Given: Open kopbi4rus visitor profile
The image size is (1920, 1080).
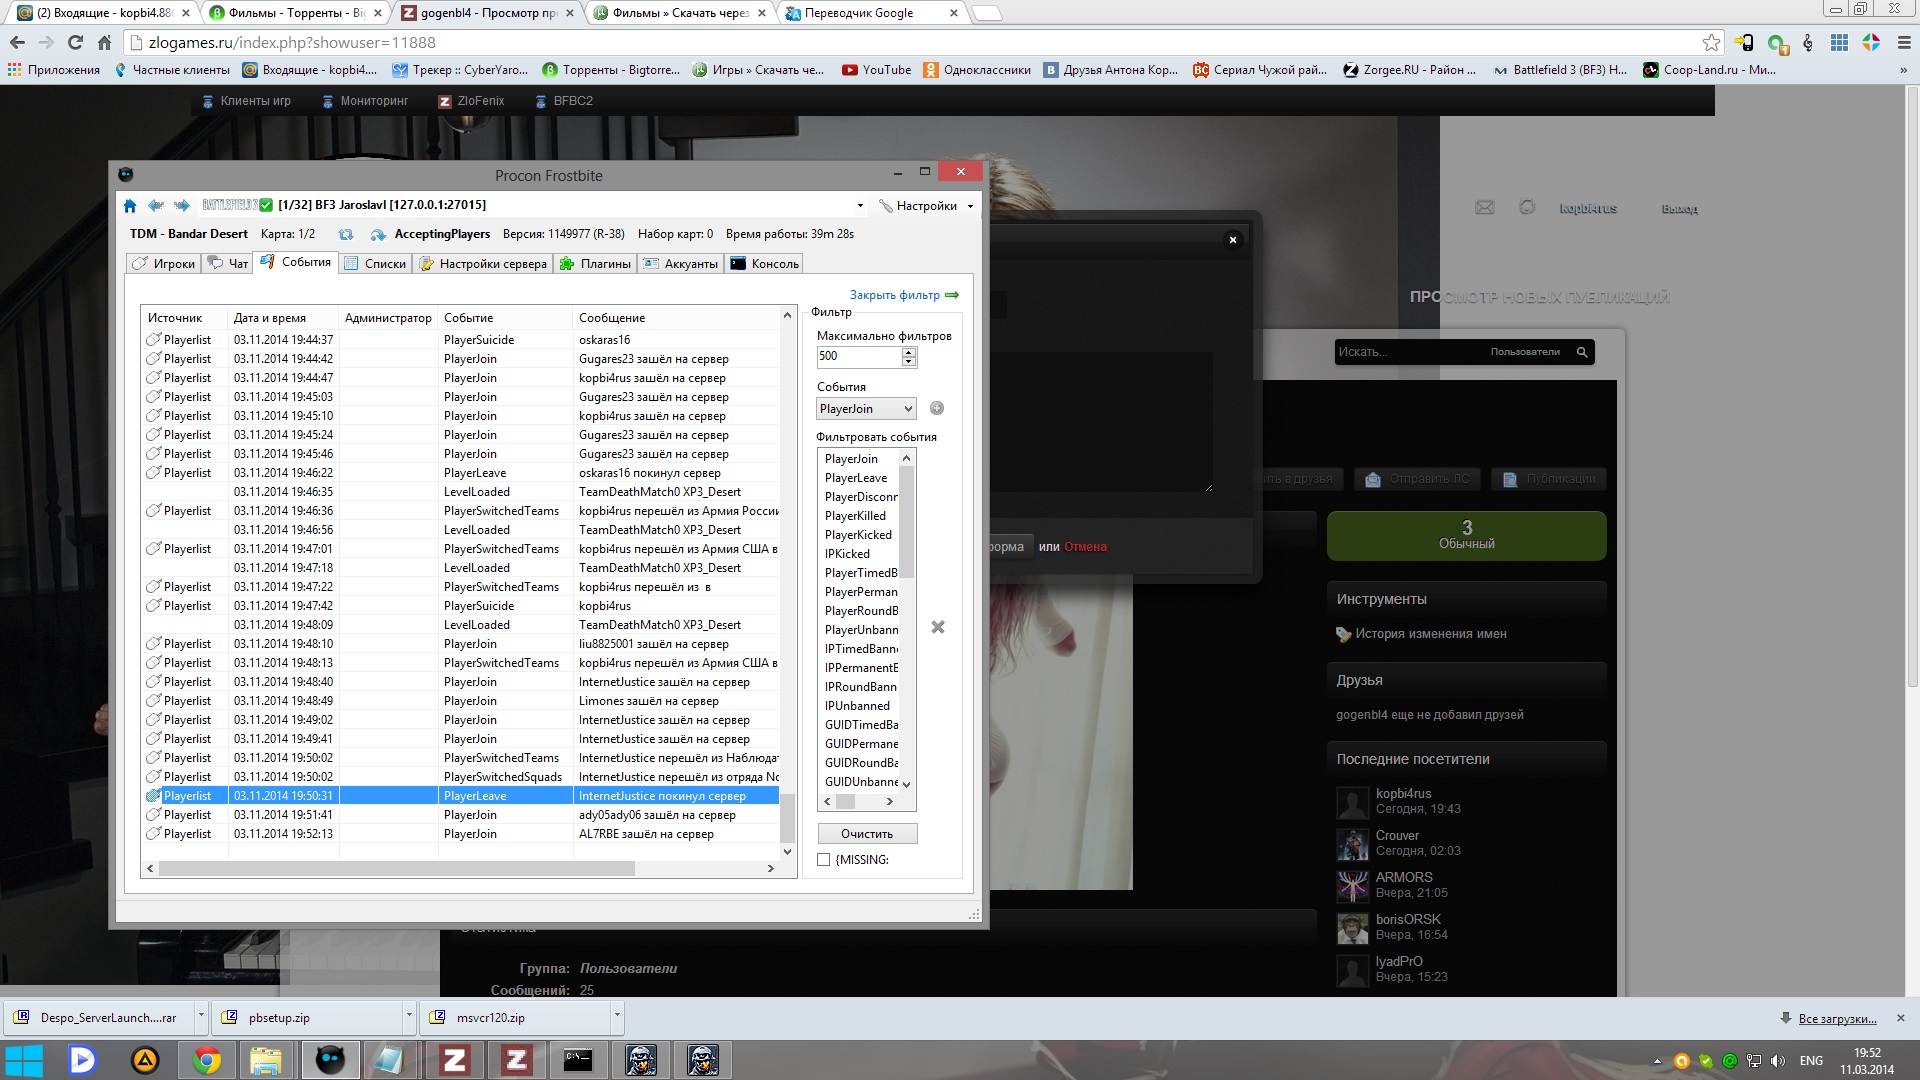Looking at the screenshot, I should (1403, 794).
